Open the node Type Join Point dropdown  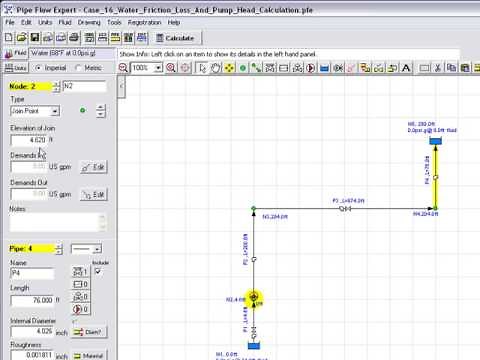55,111
